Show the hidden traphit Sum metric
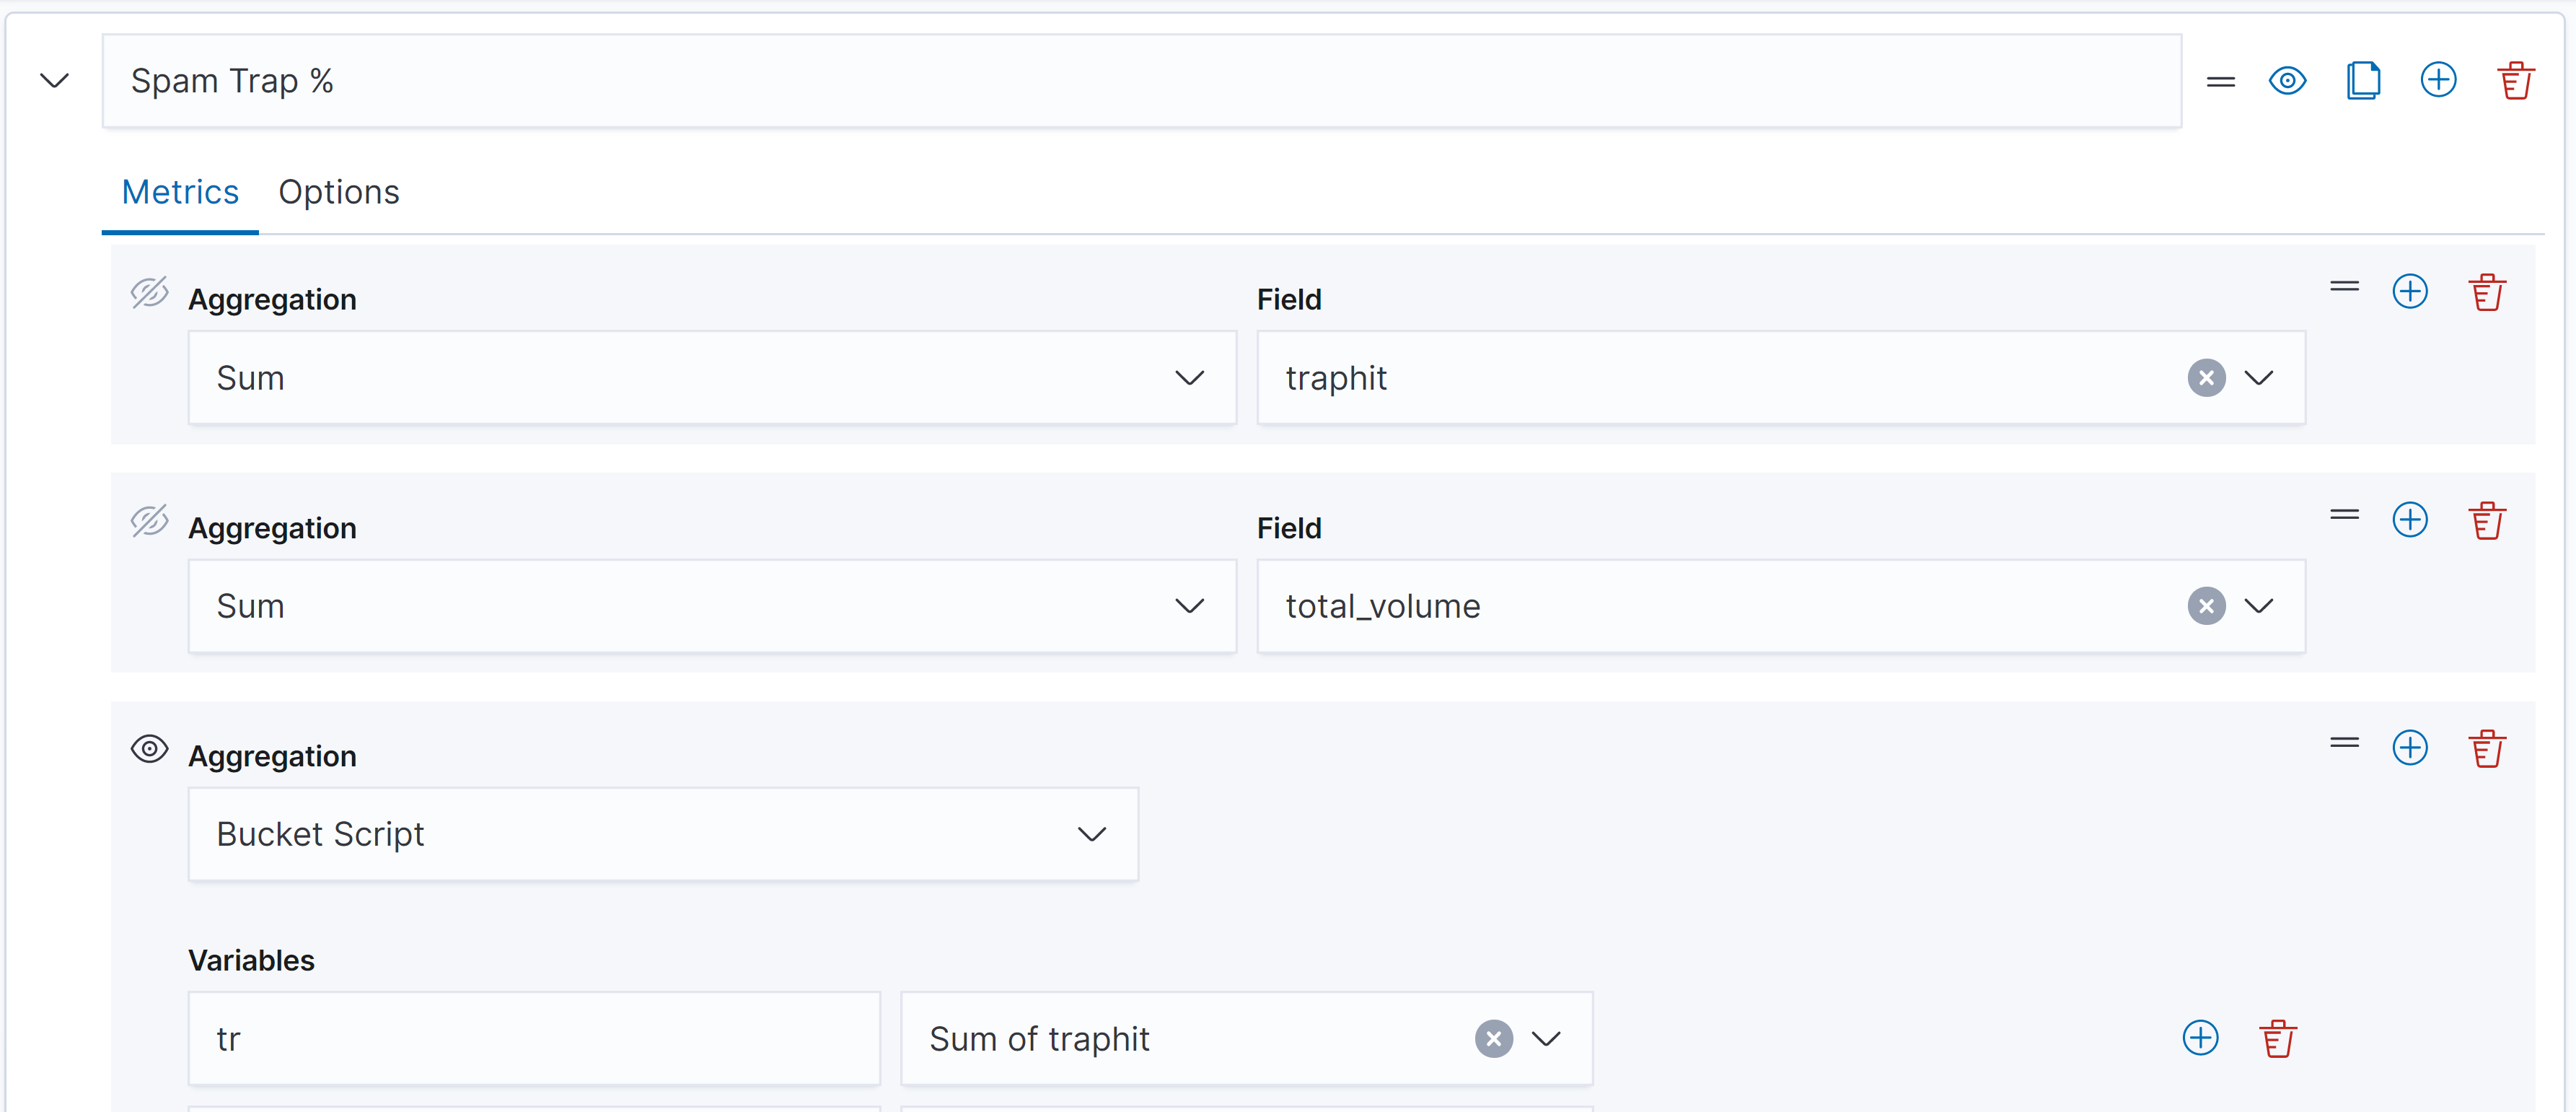 click(x=150, y=292)
